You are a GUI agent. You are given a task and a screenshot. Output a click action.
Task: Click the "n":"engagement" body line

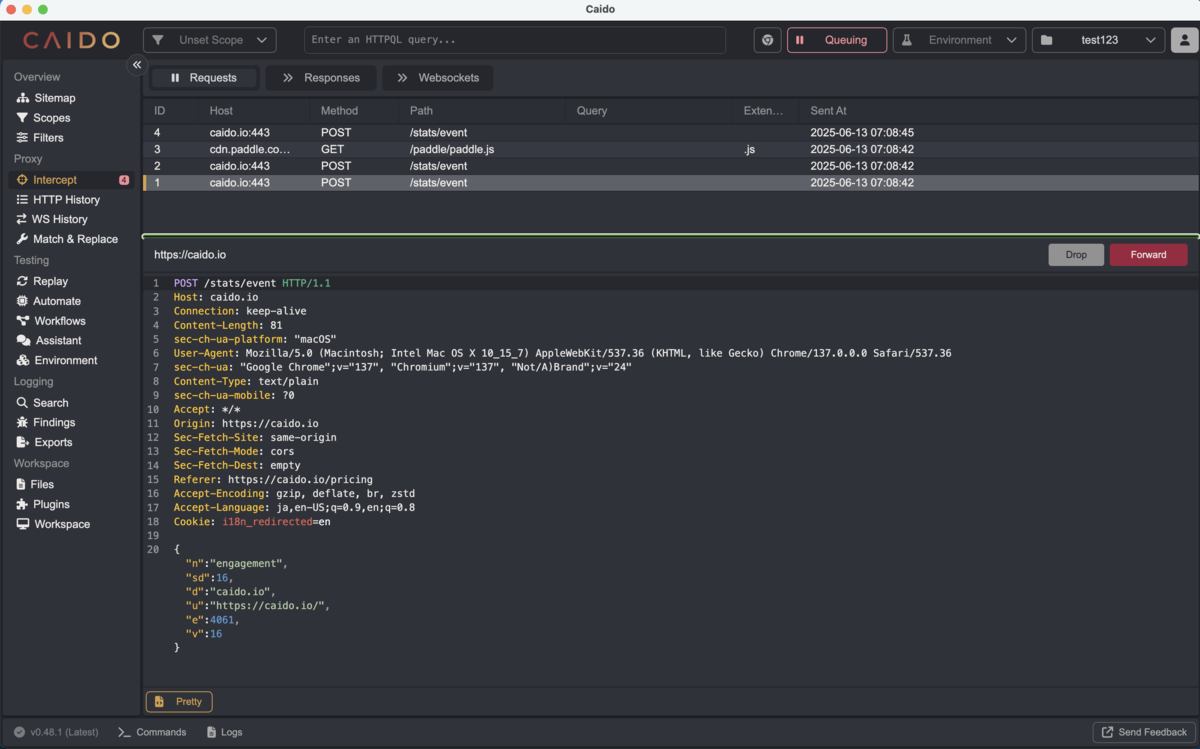click(236, 563)
